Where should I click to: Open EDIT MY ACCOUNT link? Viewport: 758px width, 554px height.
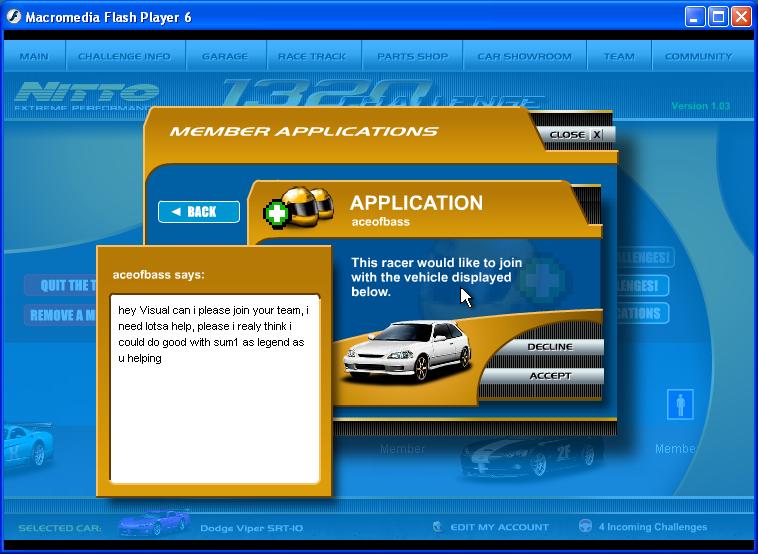[499, 527]
